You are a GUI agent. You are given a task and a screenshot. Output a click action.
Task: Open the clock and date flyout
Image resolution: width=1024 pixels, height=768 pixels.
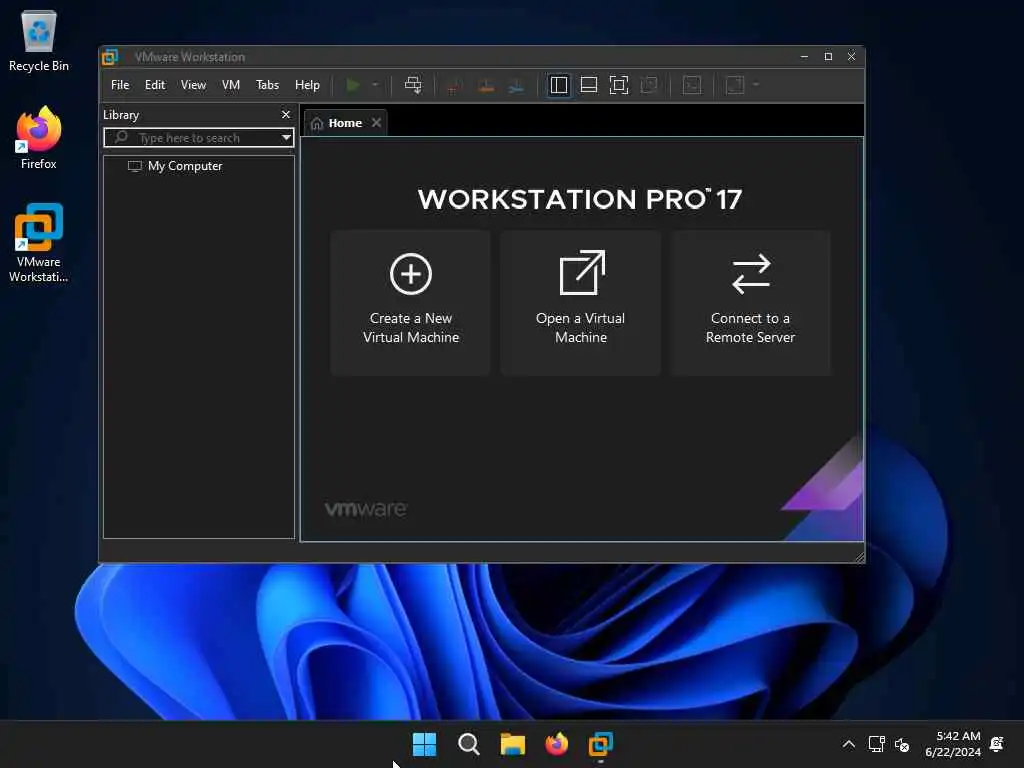[x=952, y=744]
